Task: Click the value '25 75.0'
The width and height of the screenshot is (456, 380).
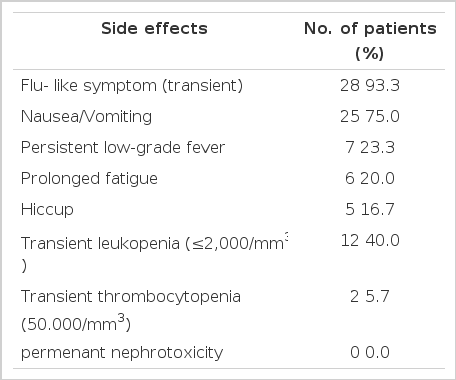Action: pyautogui.click(x=370, y=116)
